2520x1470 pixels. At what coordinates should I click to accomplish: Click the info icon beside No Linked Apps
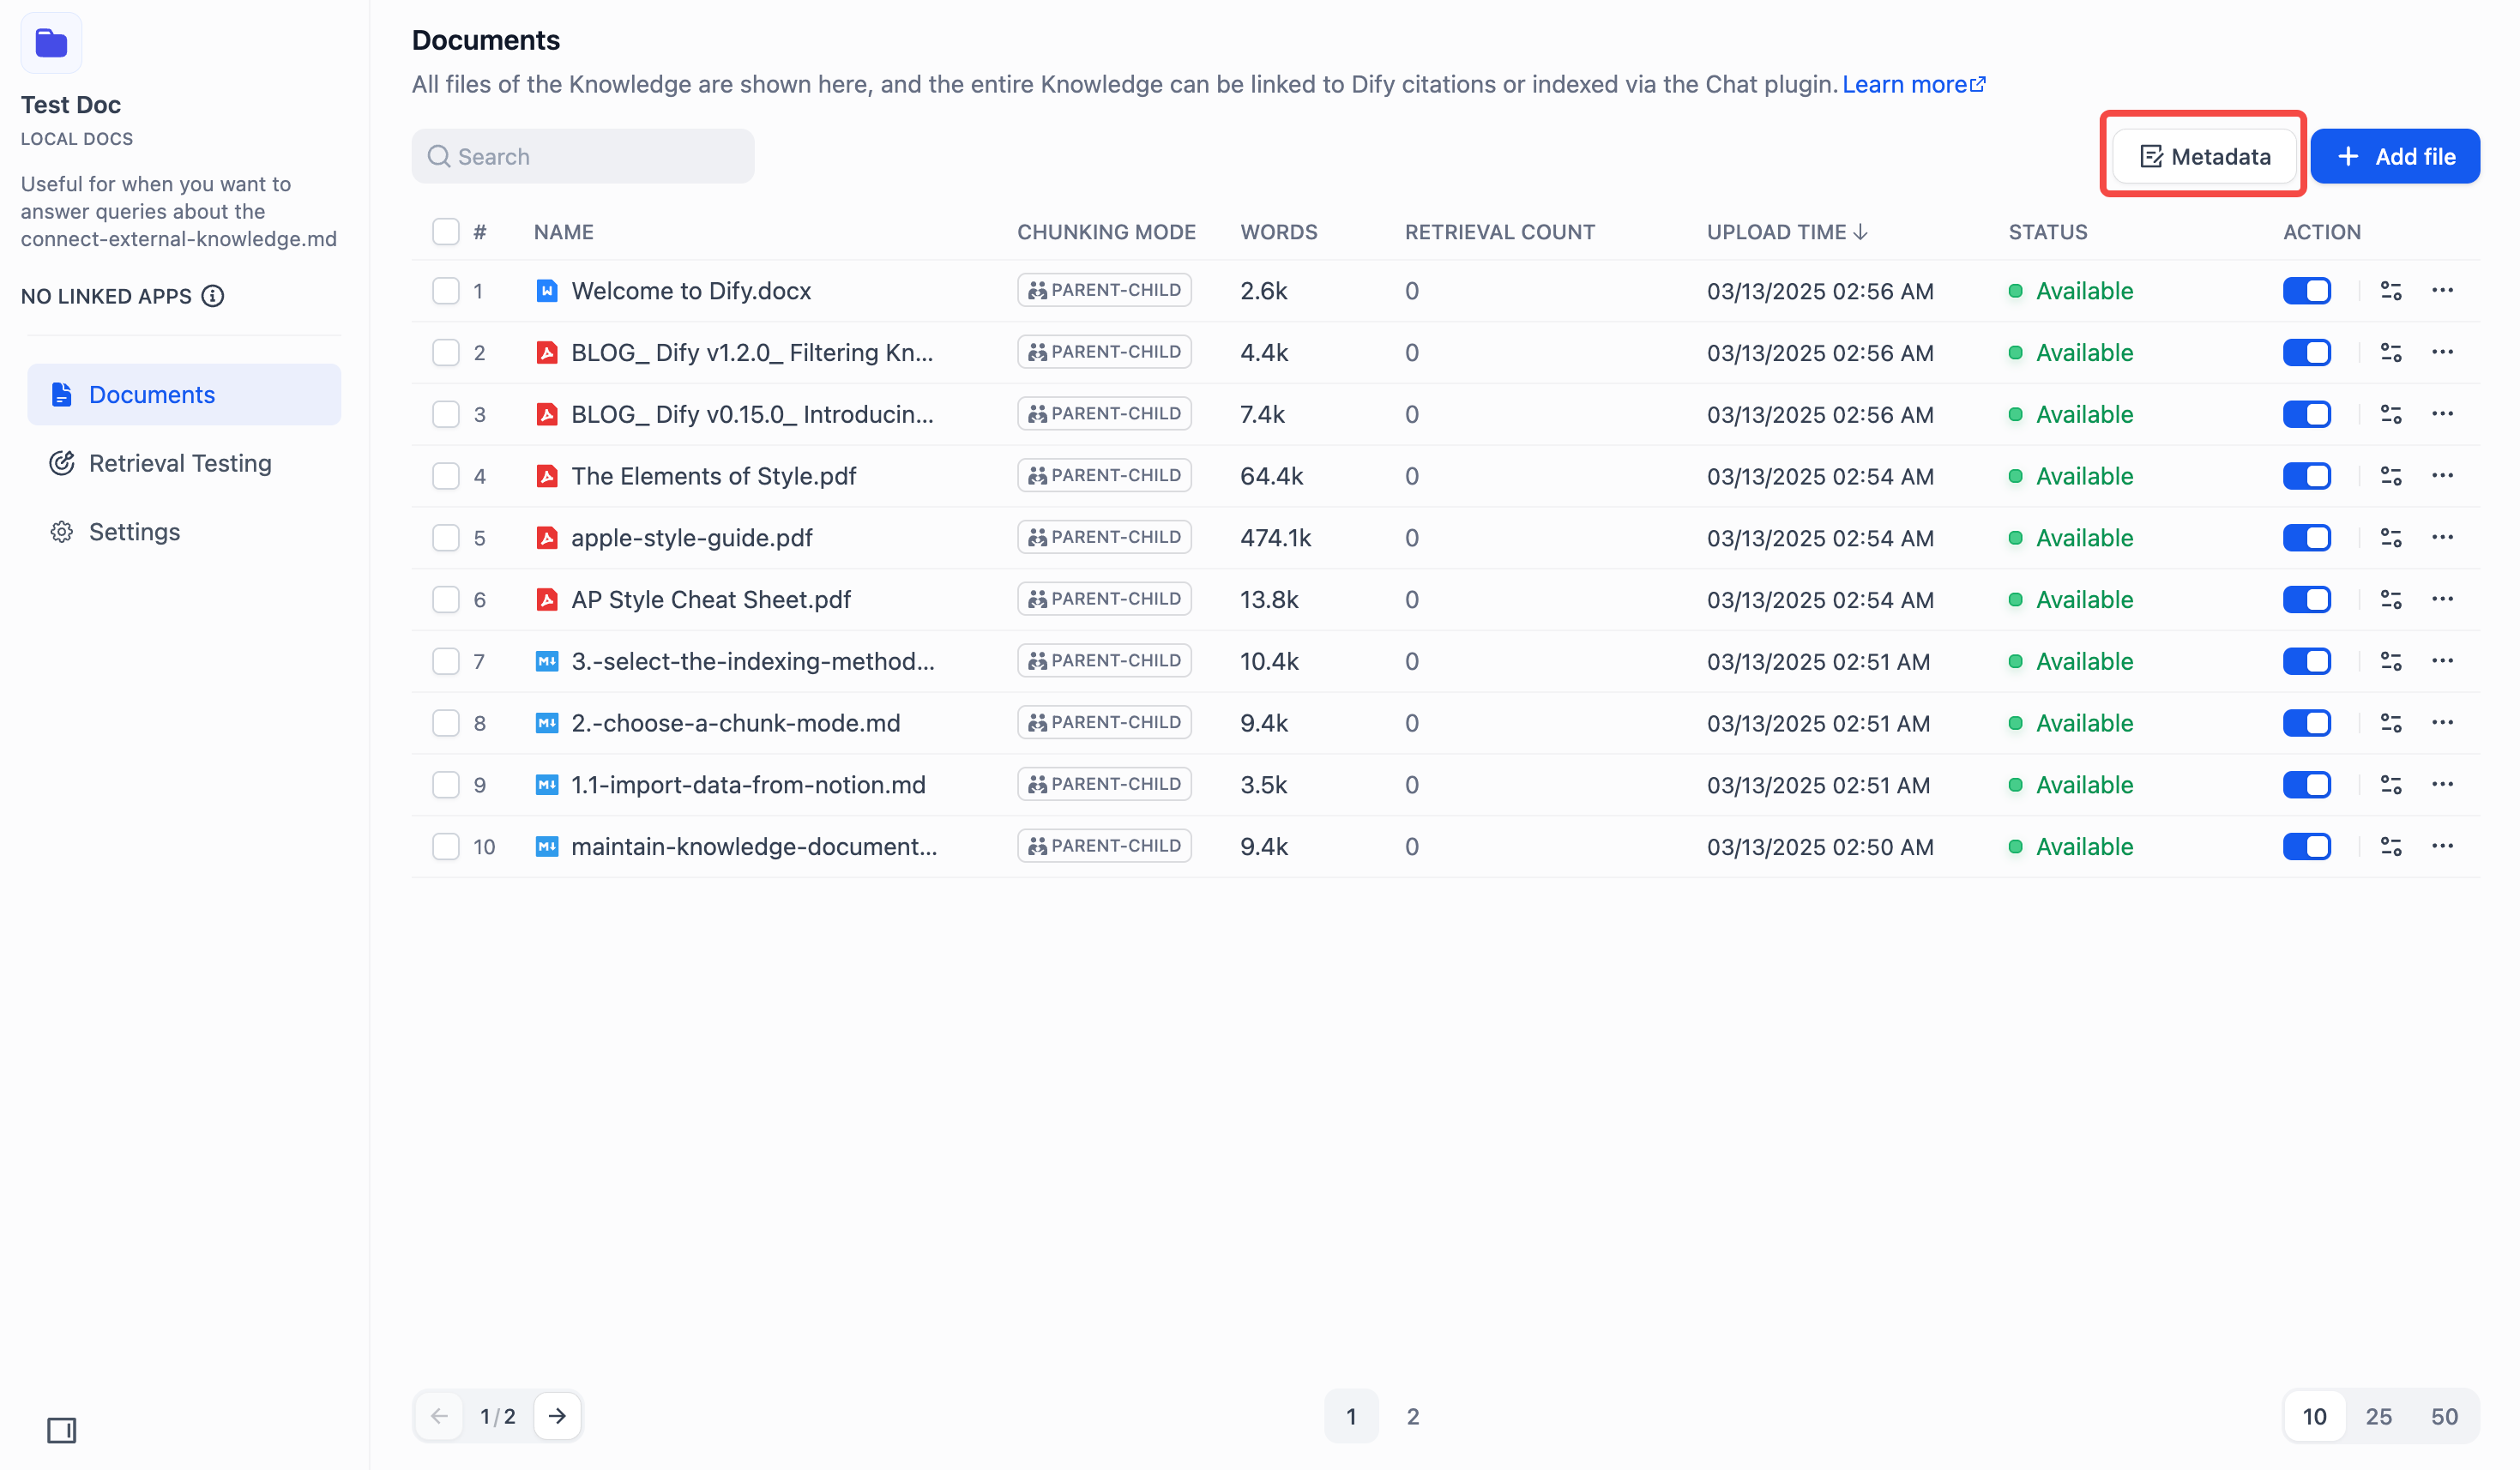[x=212, y=296]
